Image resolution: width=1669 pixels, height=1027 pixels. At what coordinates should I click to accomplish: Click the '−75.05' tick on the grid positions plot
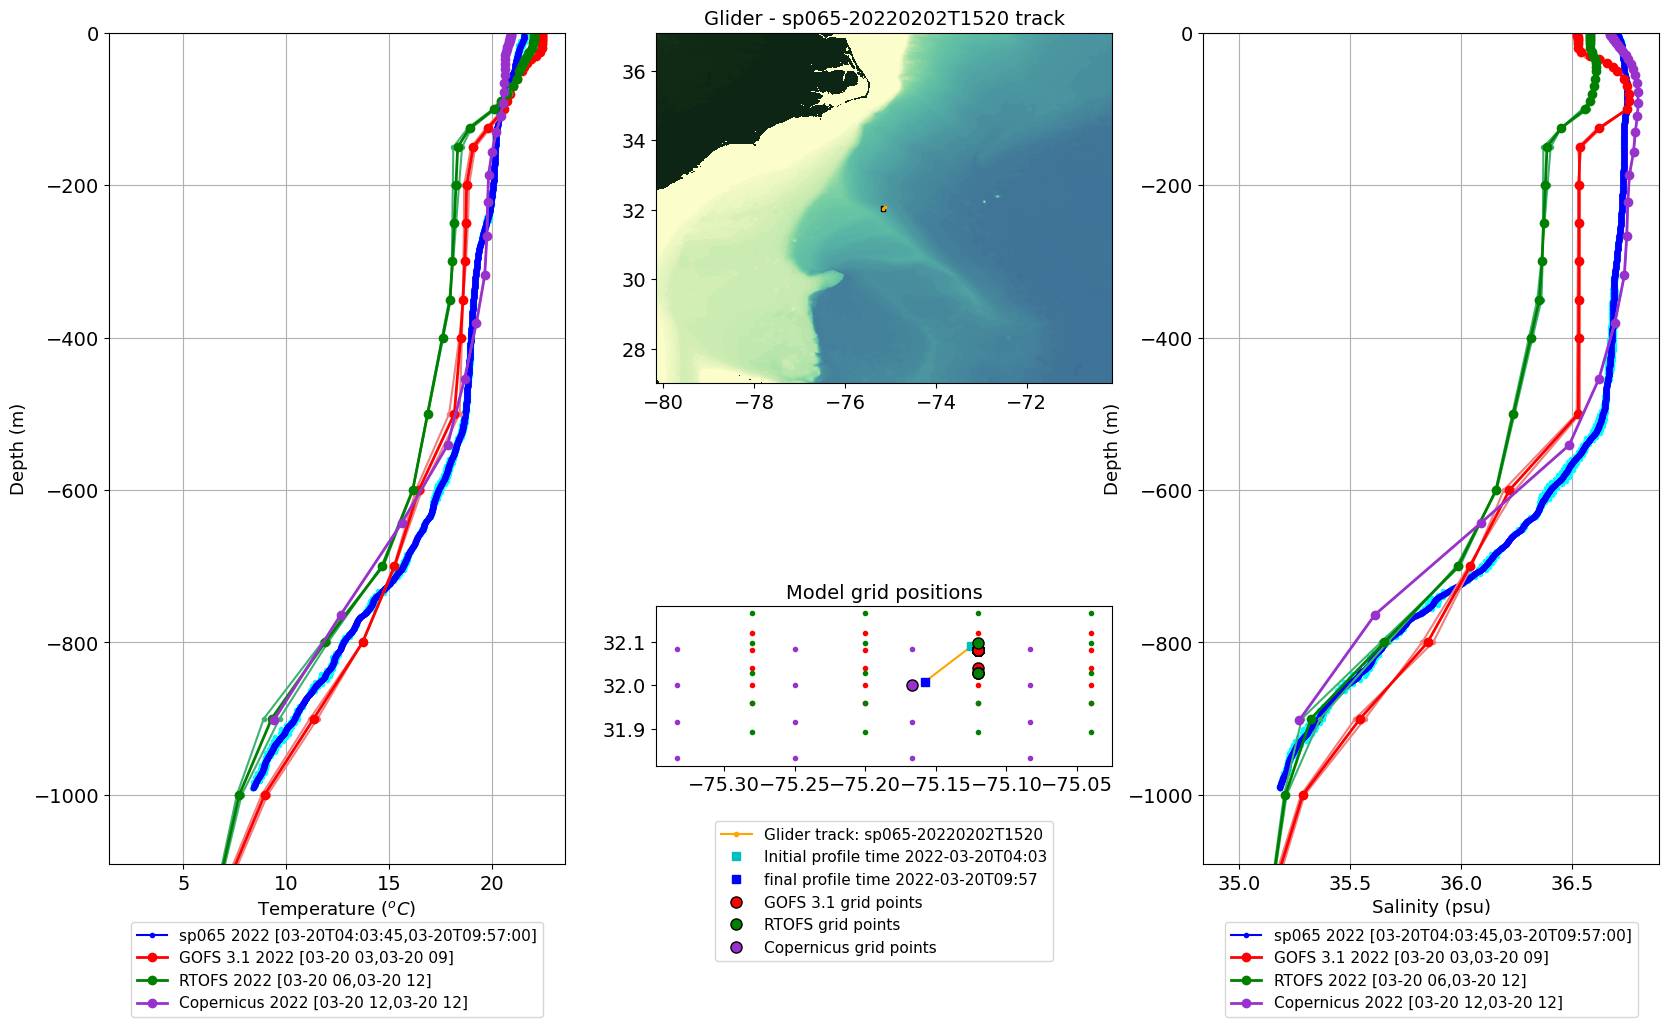pyautogui.click(x=1077, y=785)
